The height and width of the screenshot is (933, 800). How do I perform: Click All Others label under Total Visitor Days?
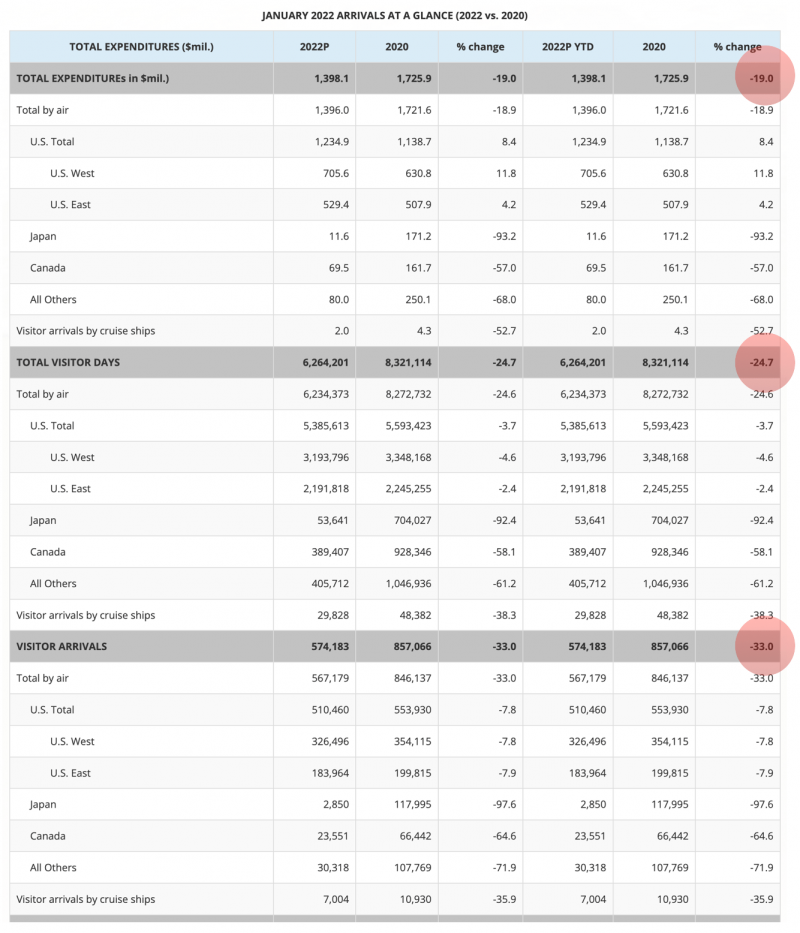(x=53, y=583)
